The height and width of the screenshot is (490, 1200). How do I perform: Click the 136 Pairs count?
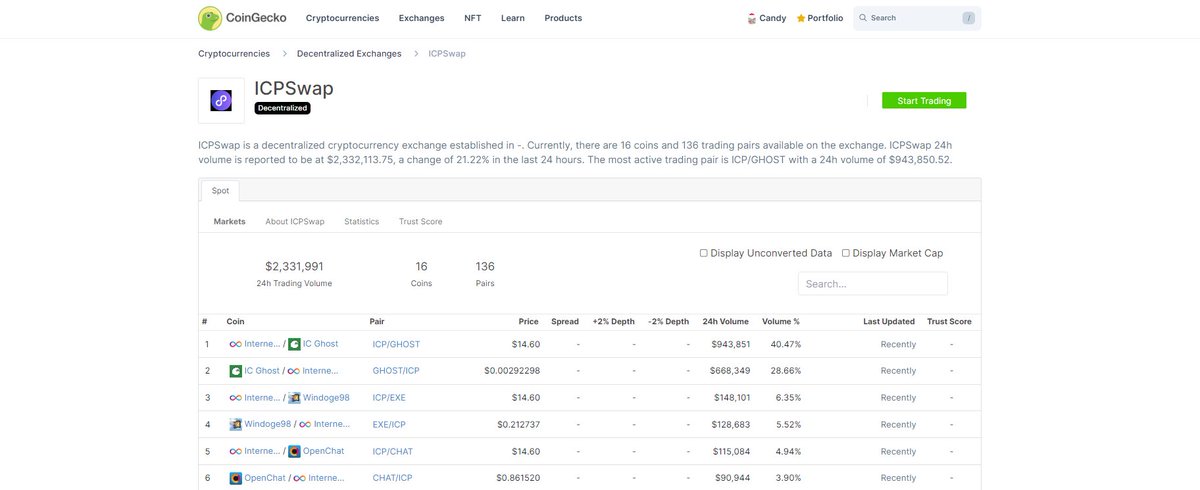pyautogui.click(x=485, y=266)
